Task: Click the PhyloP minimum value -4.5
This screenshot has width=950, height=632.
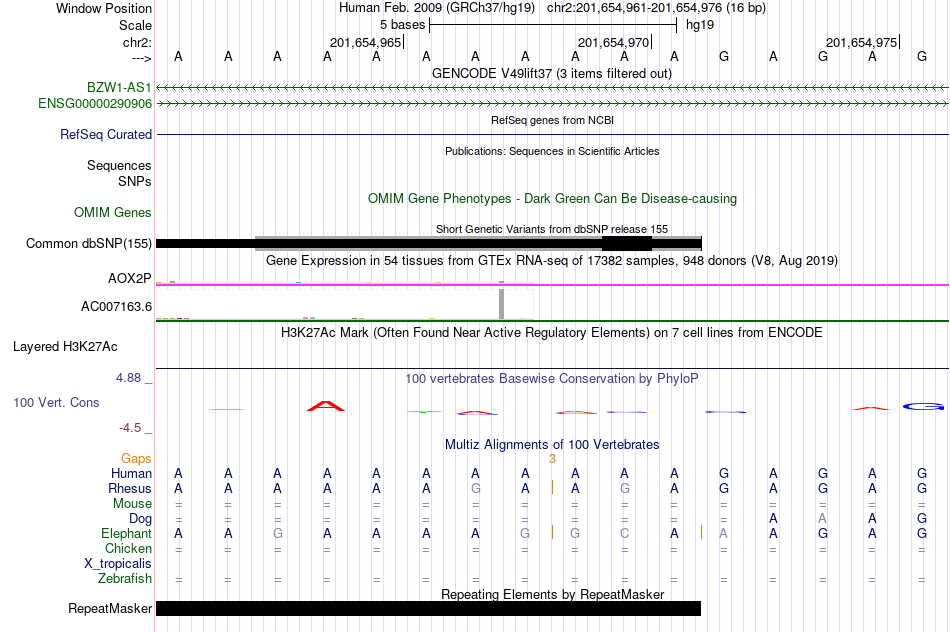Action: coord(130,428)
